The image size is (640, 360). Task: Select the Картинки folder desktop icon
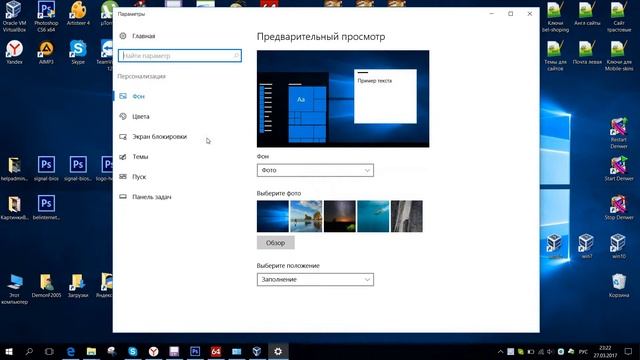click(14, 208)
